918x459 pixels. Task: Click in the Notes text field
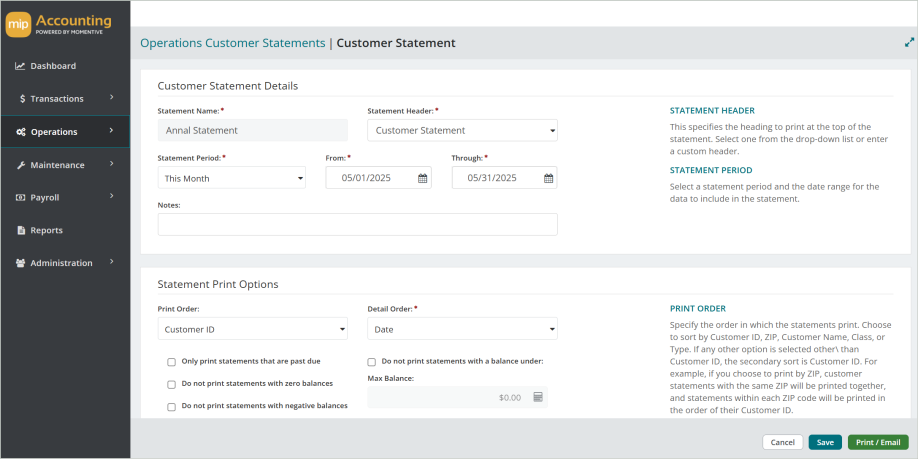[x=357, y=224]
